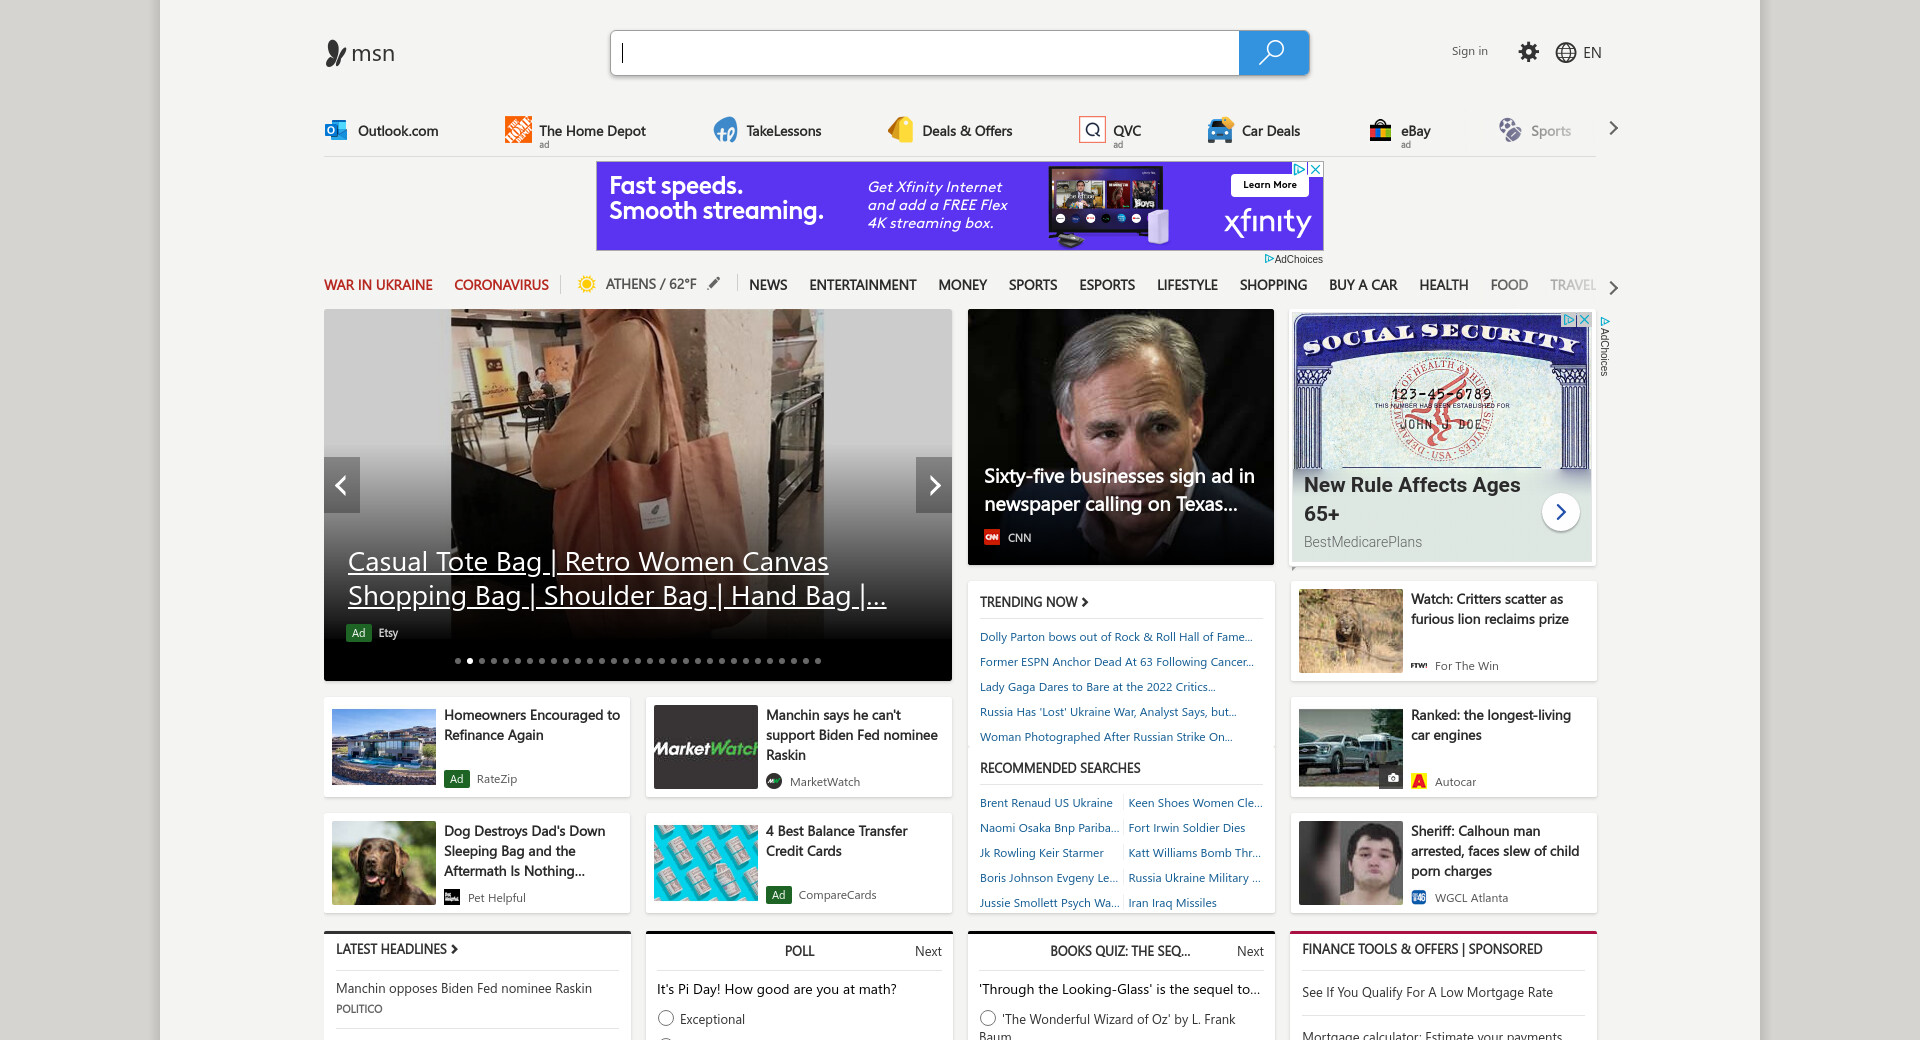This screenshot has height=1040, width=1920.
Task: Go to next slide in carousel
Action: pyautogui.click(x=934, y=485)
